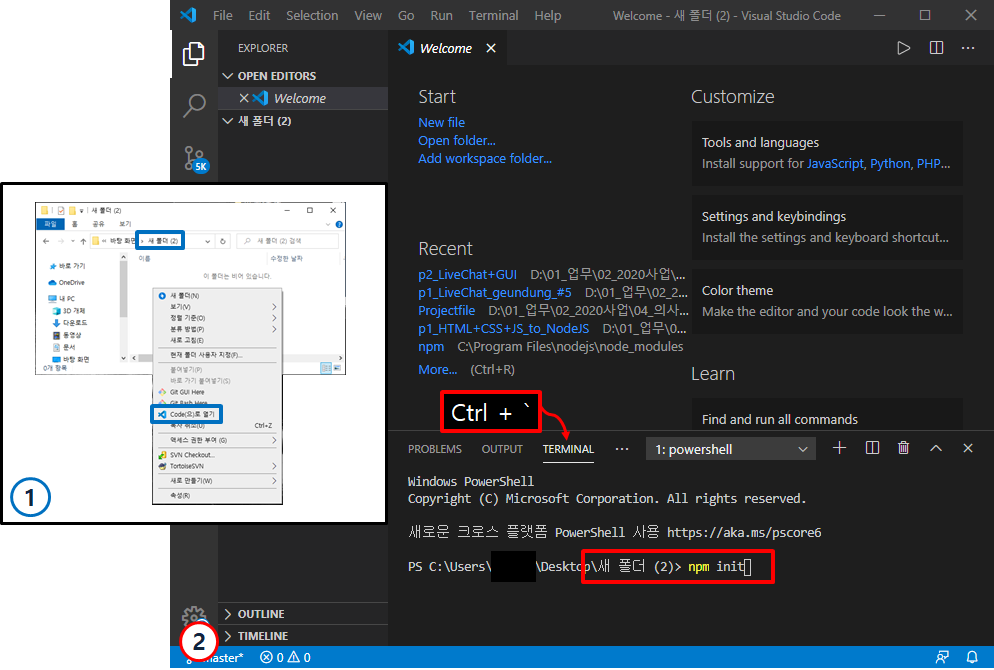The height and width of the screenshot is (670, 994).
Task: Click the Run play icon in editor toolbar
Action: [903, 48]
